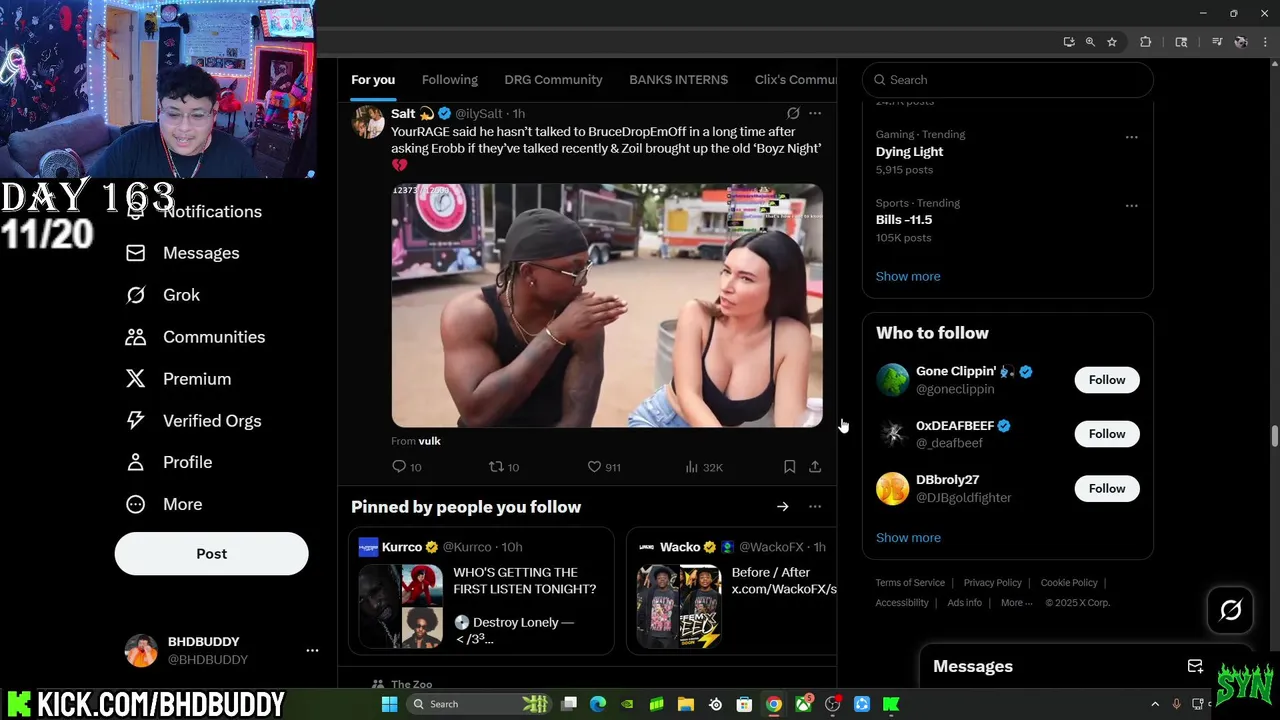This screenshot has height=720, width=1280.
Task: Follow Gone Clippin'
Action: click(1107, 380)
